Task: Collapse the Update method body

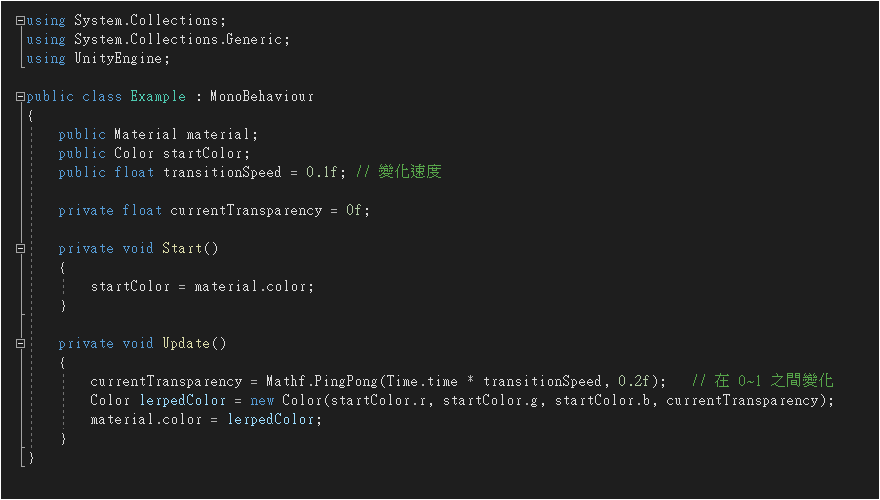Action: pos(21,344)
